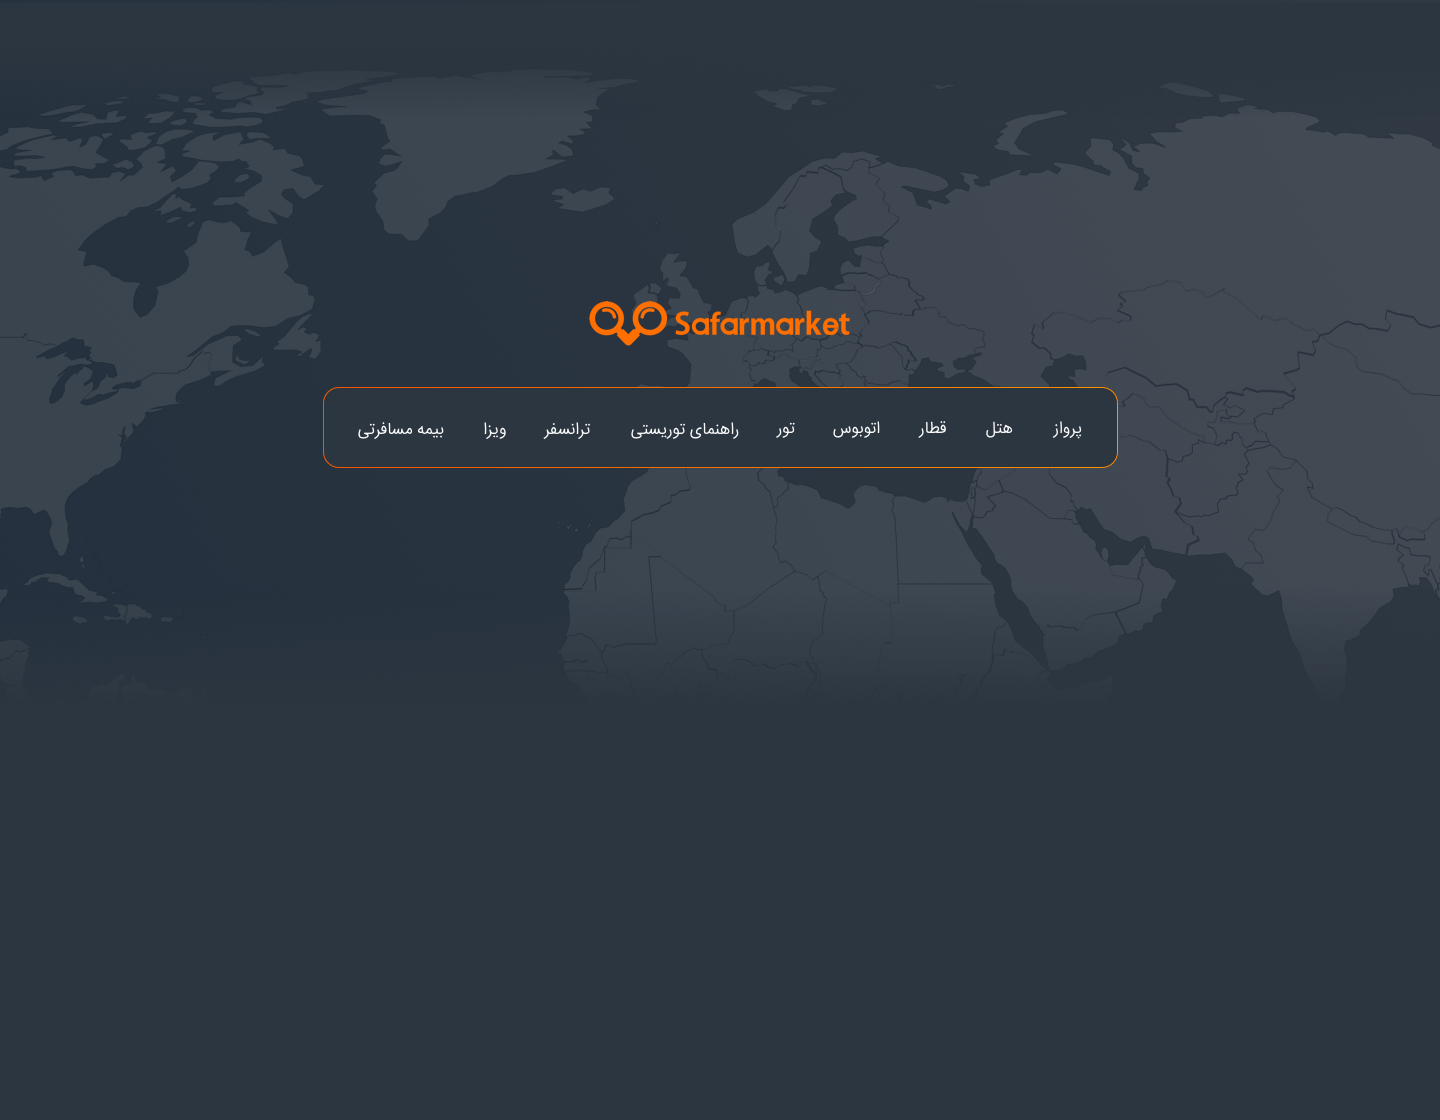Select بیمه مسافرتی travel insurance
Image resolution: width=1440 pixels, height=1120 pixels.
400,429
